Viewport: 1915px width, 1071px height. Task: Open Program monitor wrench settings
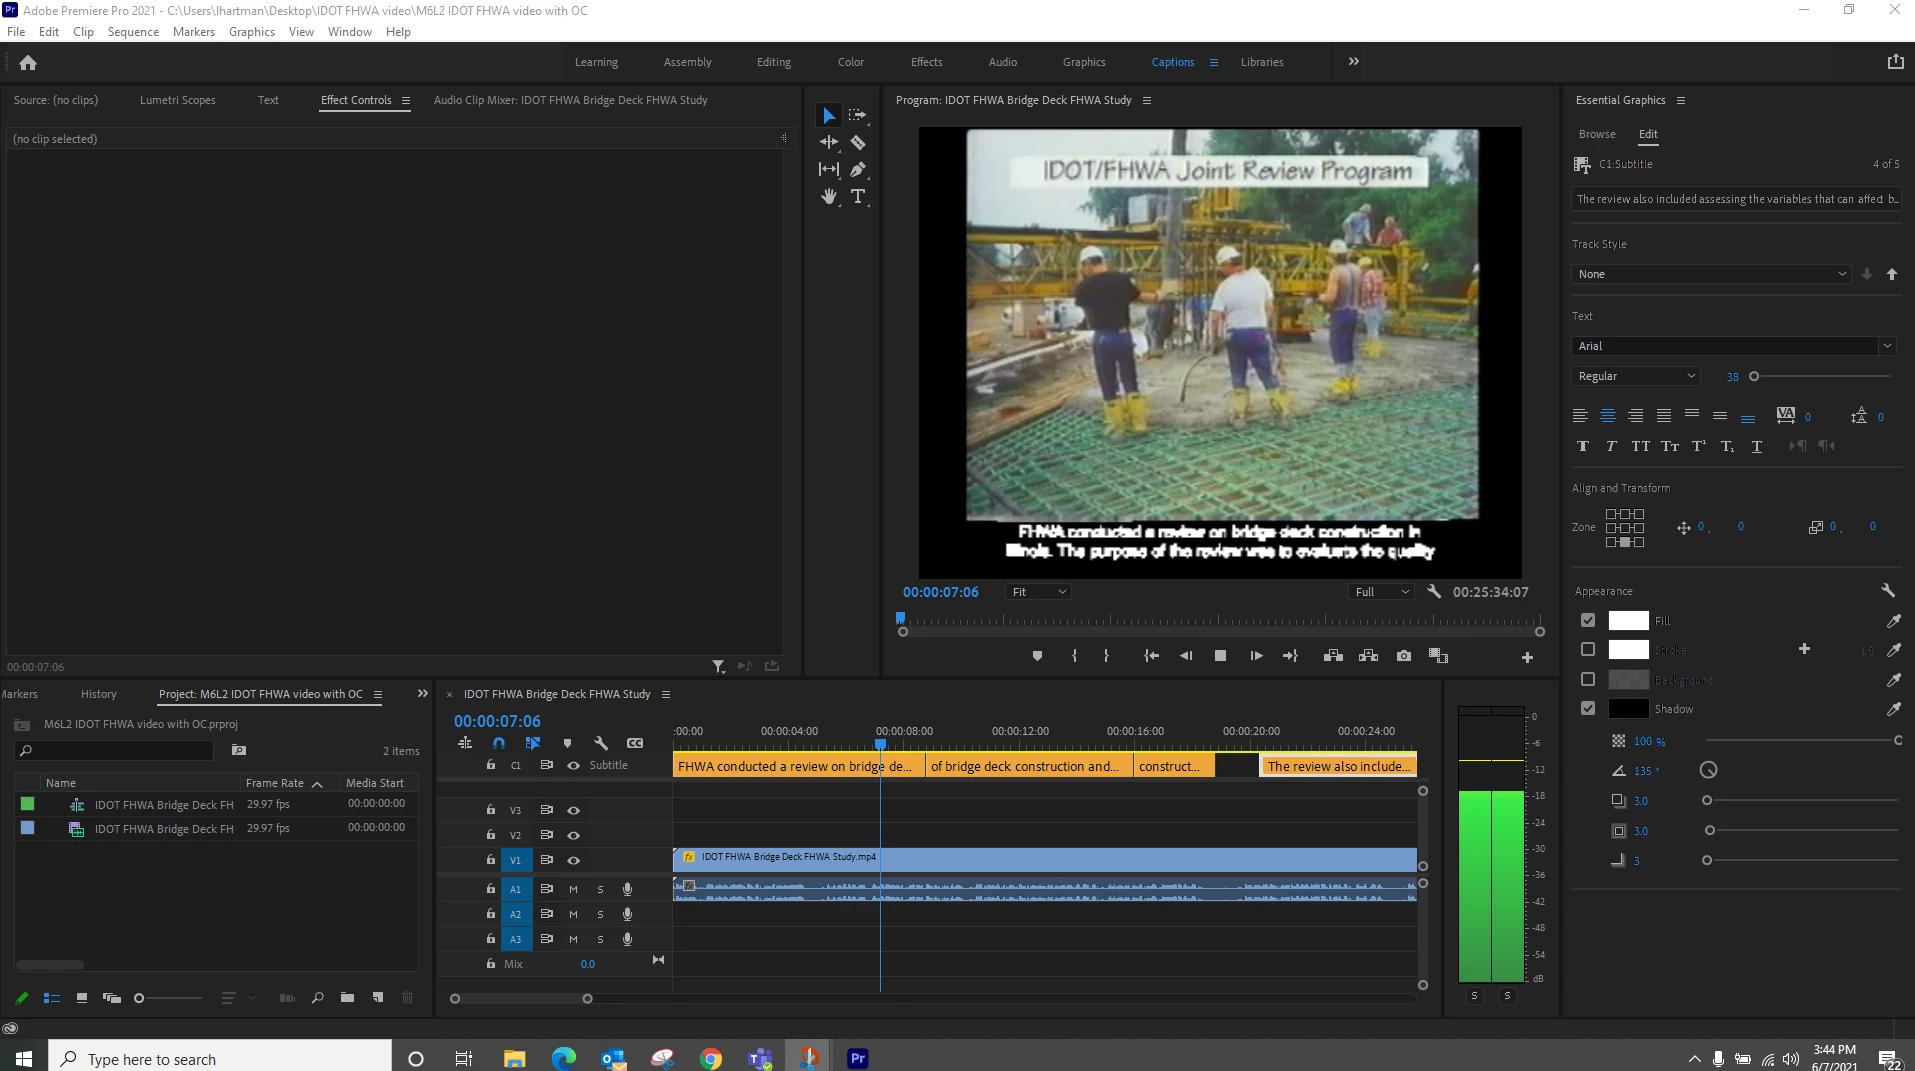[1434, 592]
